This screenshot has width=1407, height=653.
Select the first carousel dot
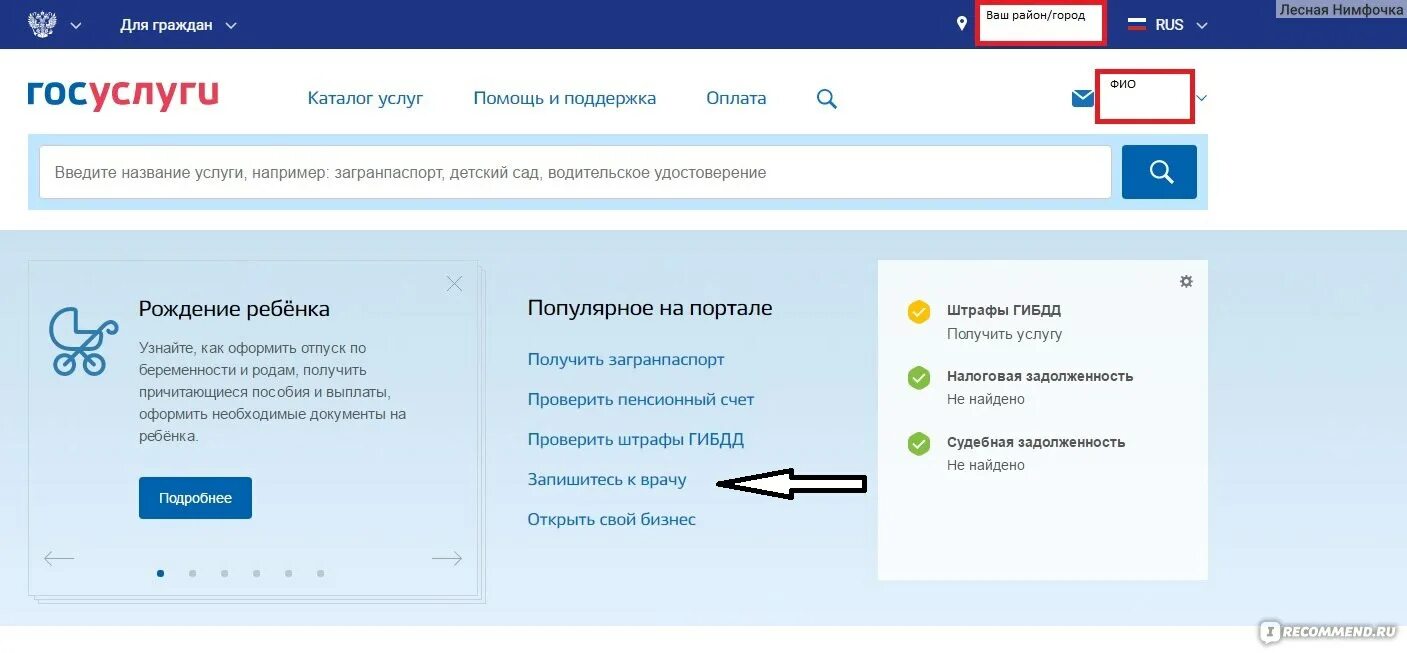pos(160,573)
